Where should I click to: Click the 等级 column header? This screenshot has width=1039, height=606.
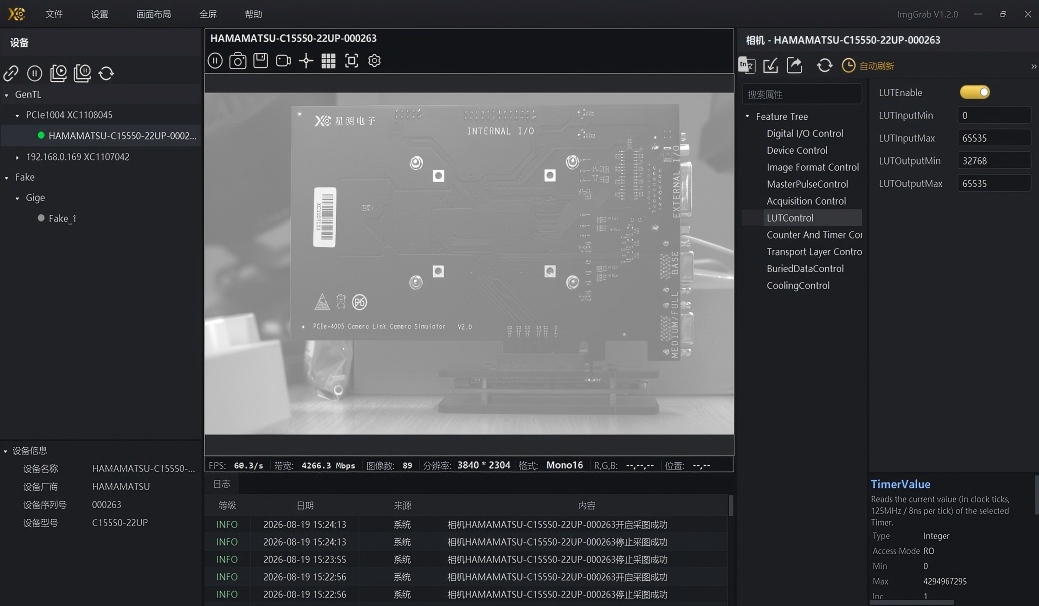click(x=227, y=505)
